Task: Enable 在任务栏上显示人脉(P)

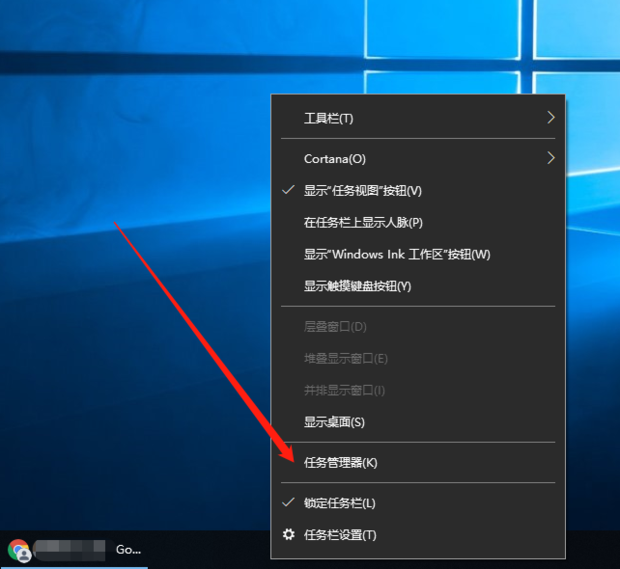Action: point(418,223)
